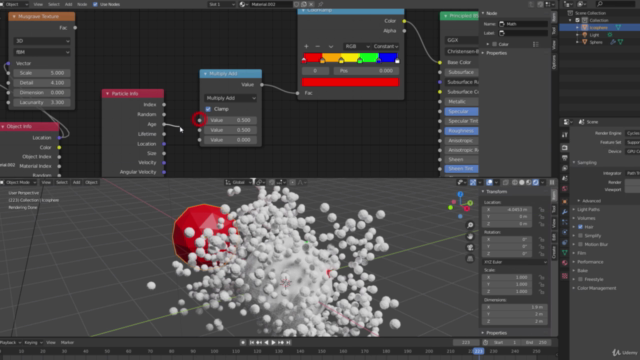Enable the Simplify checkbox
The width and height of the screenshot is (640, 360).
[x=580, y=236]
